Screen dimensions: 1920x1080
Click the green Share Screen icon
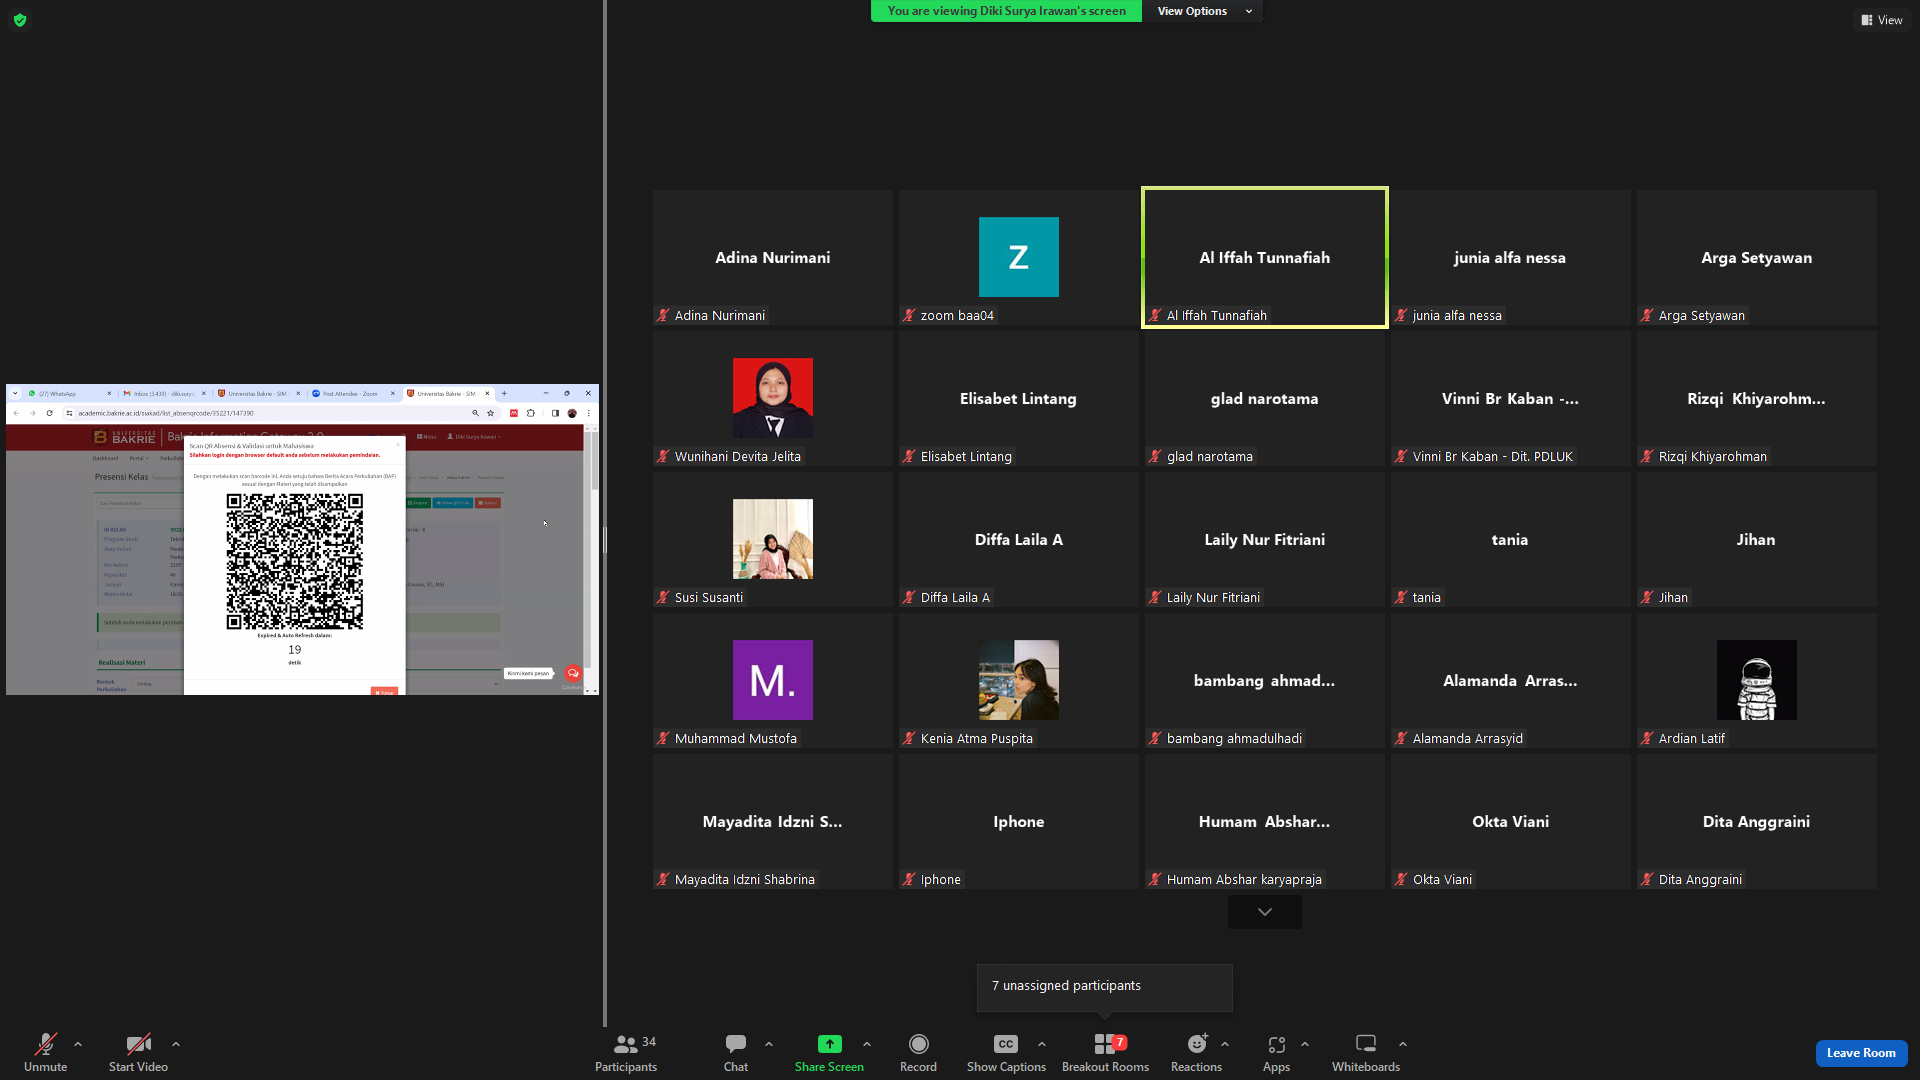tap(829, 1044)
